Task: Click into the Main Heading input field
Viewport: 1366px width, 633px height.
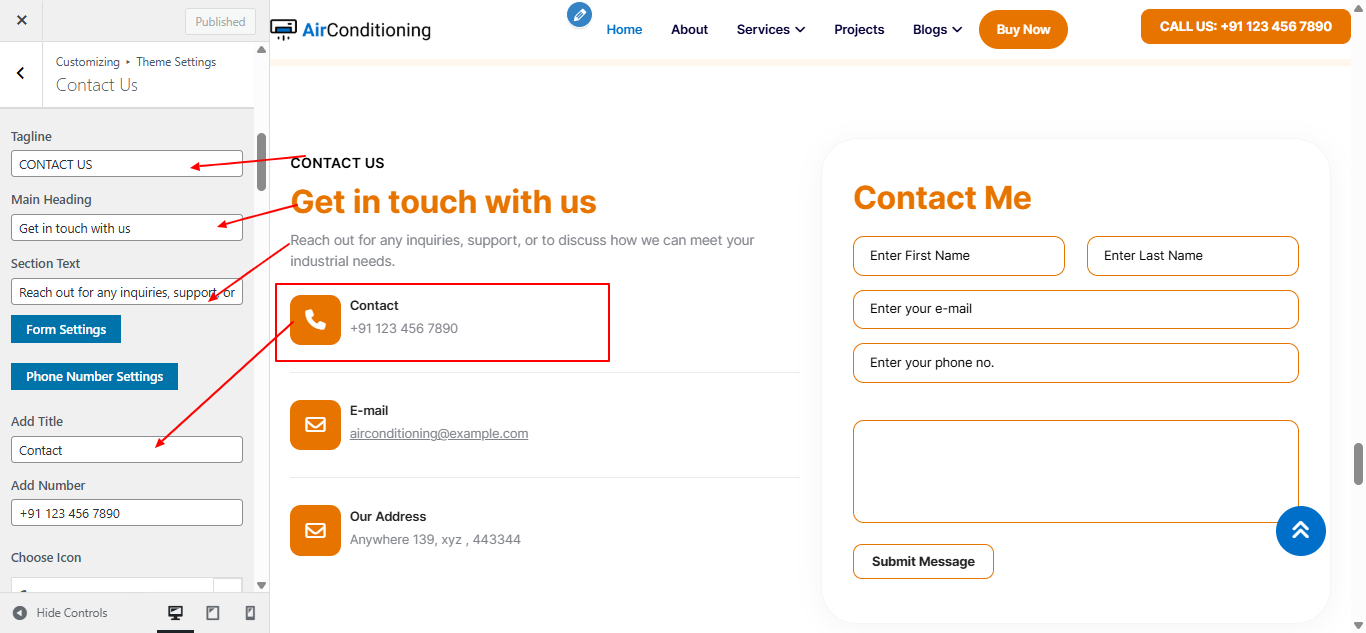Action: pos(127,228)
